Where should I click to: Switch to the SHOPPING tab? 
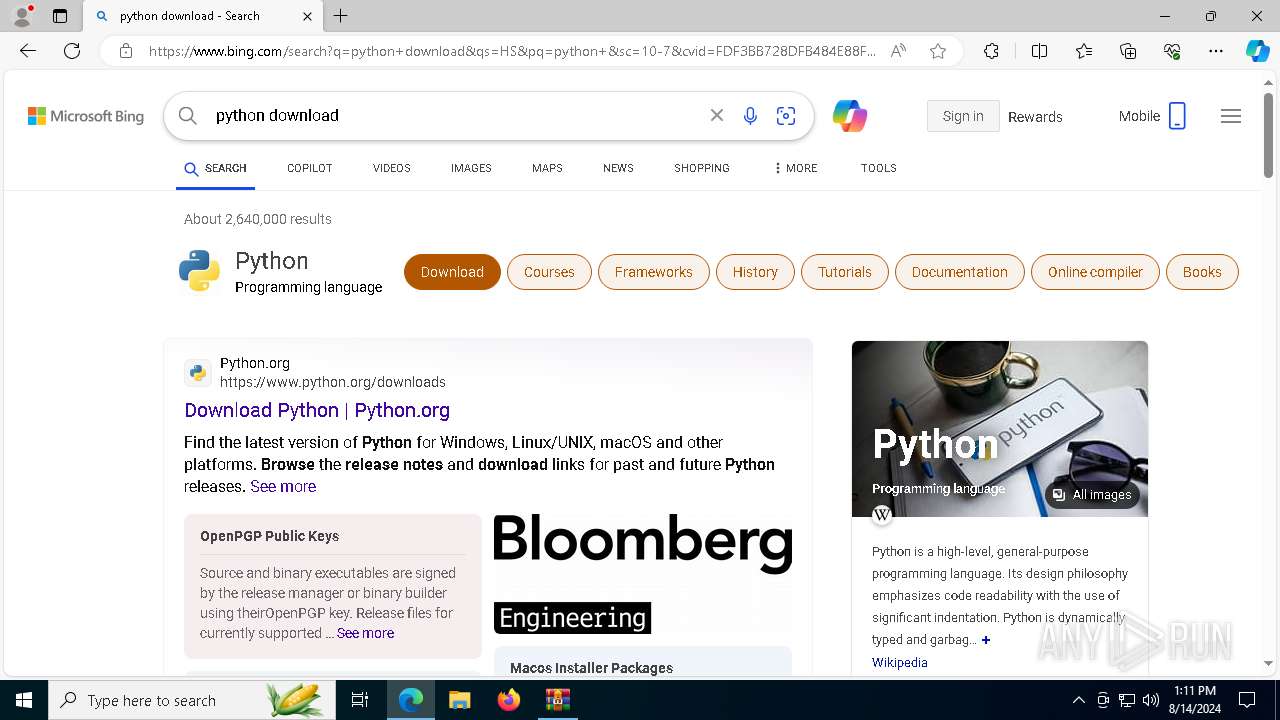702,168
